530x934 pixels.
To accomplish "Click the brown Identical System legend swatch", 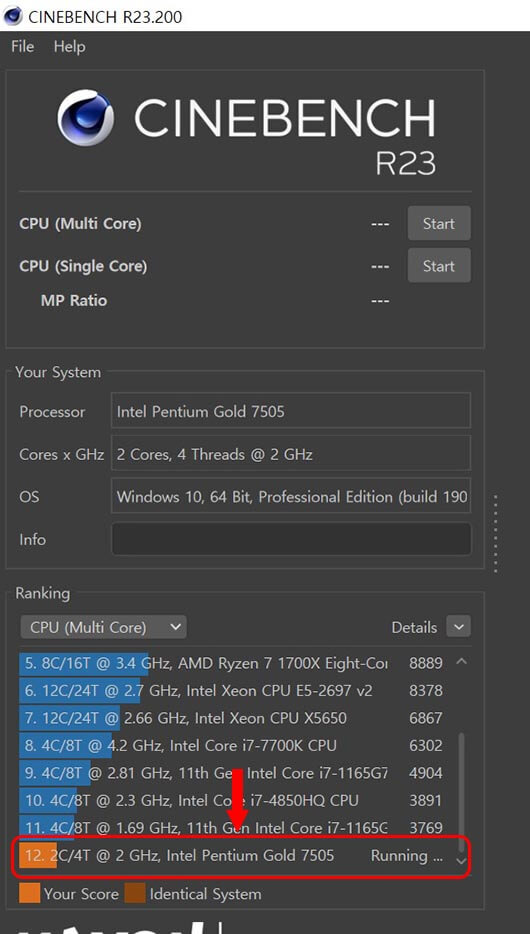I will pos(135,893).
